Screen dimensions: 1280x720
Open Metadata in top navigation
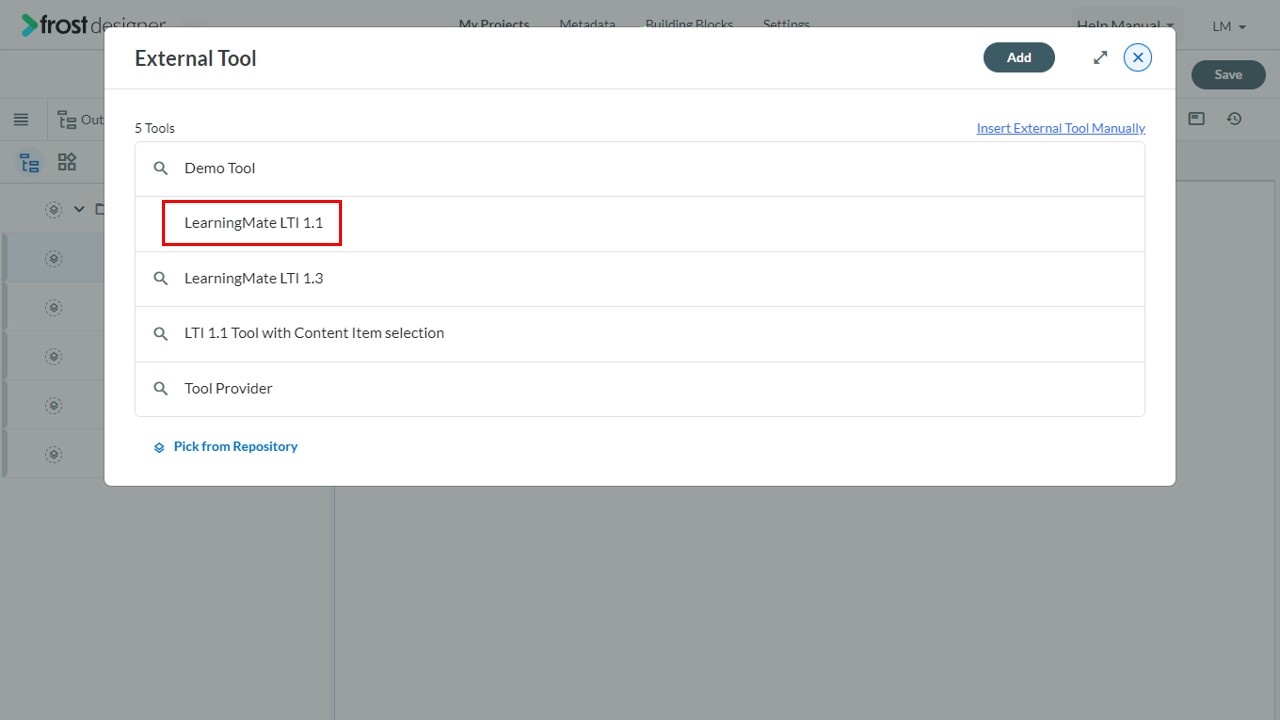tap(587, 24)
